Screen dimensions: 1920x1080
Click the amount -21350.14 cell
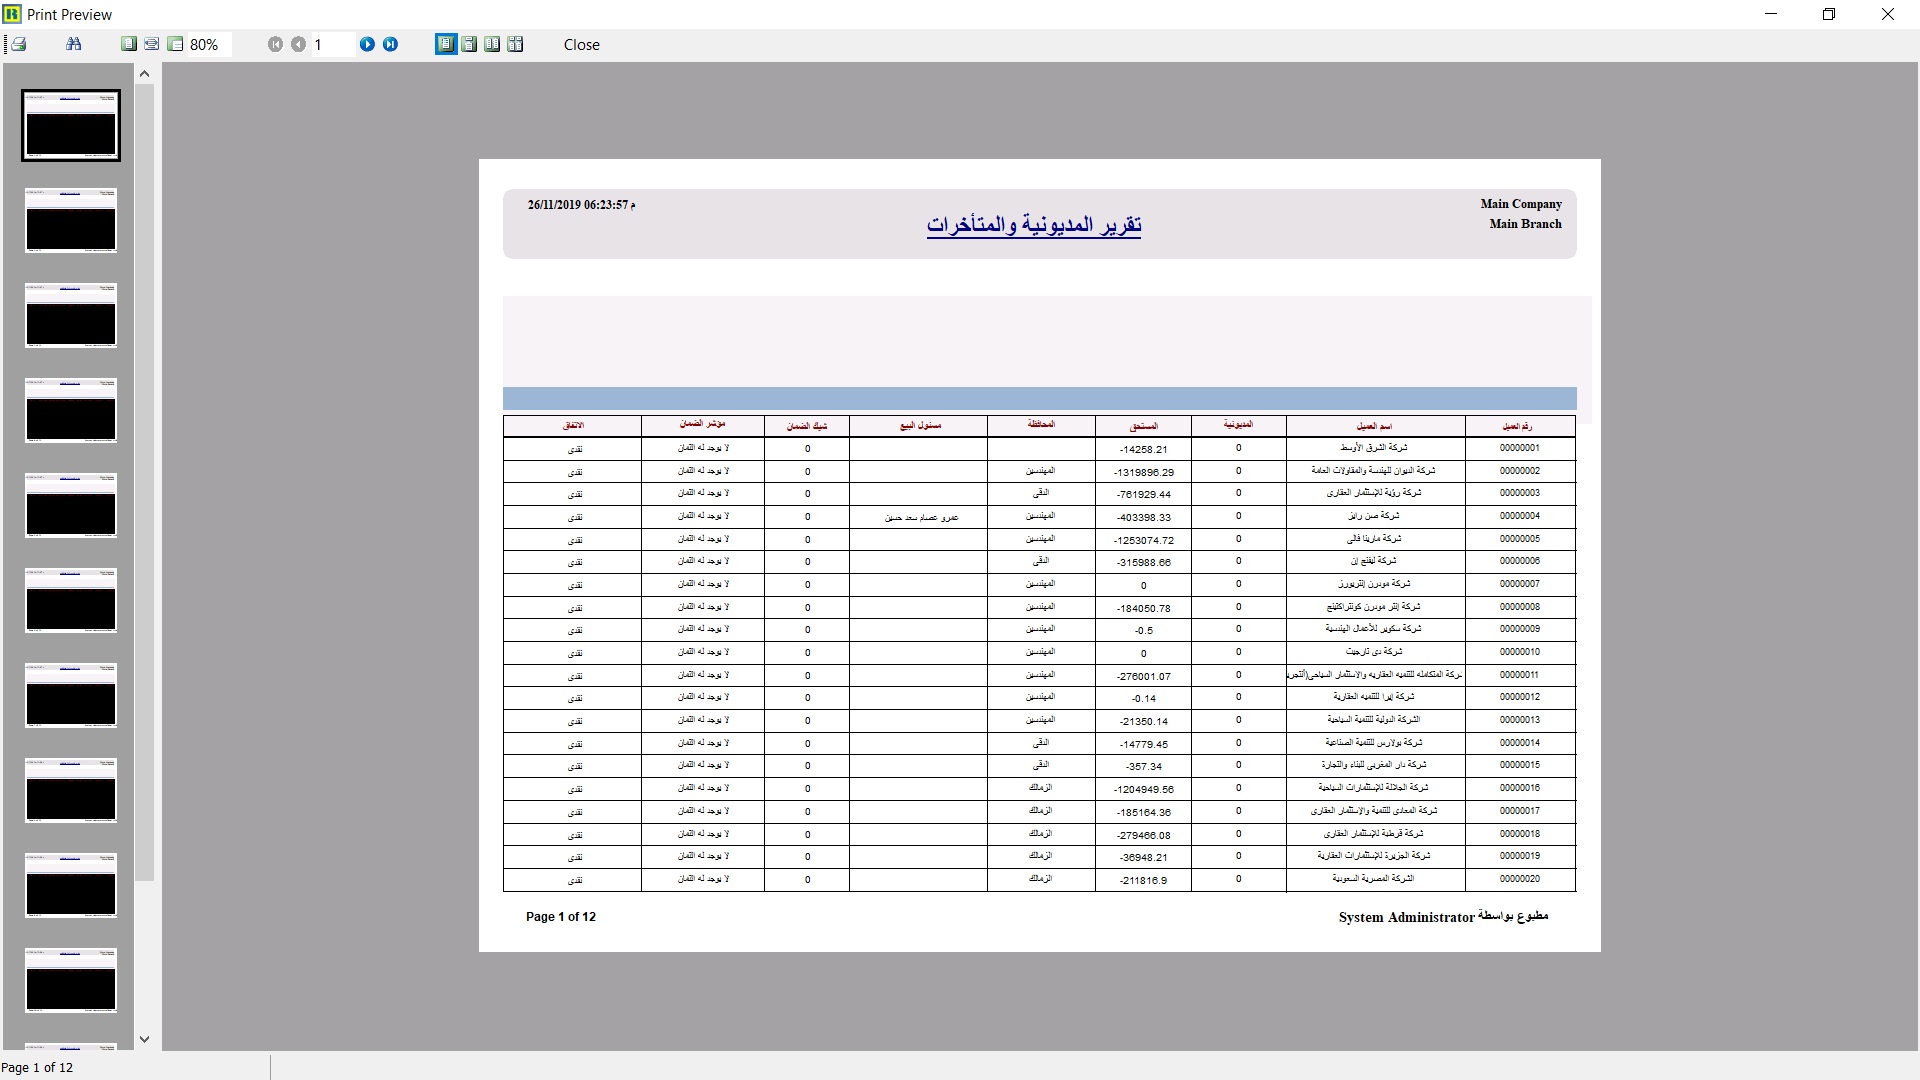(x=1143, y=722)
